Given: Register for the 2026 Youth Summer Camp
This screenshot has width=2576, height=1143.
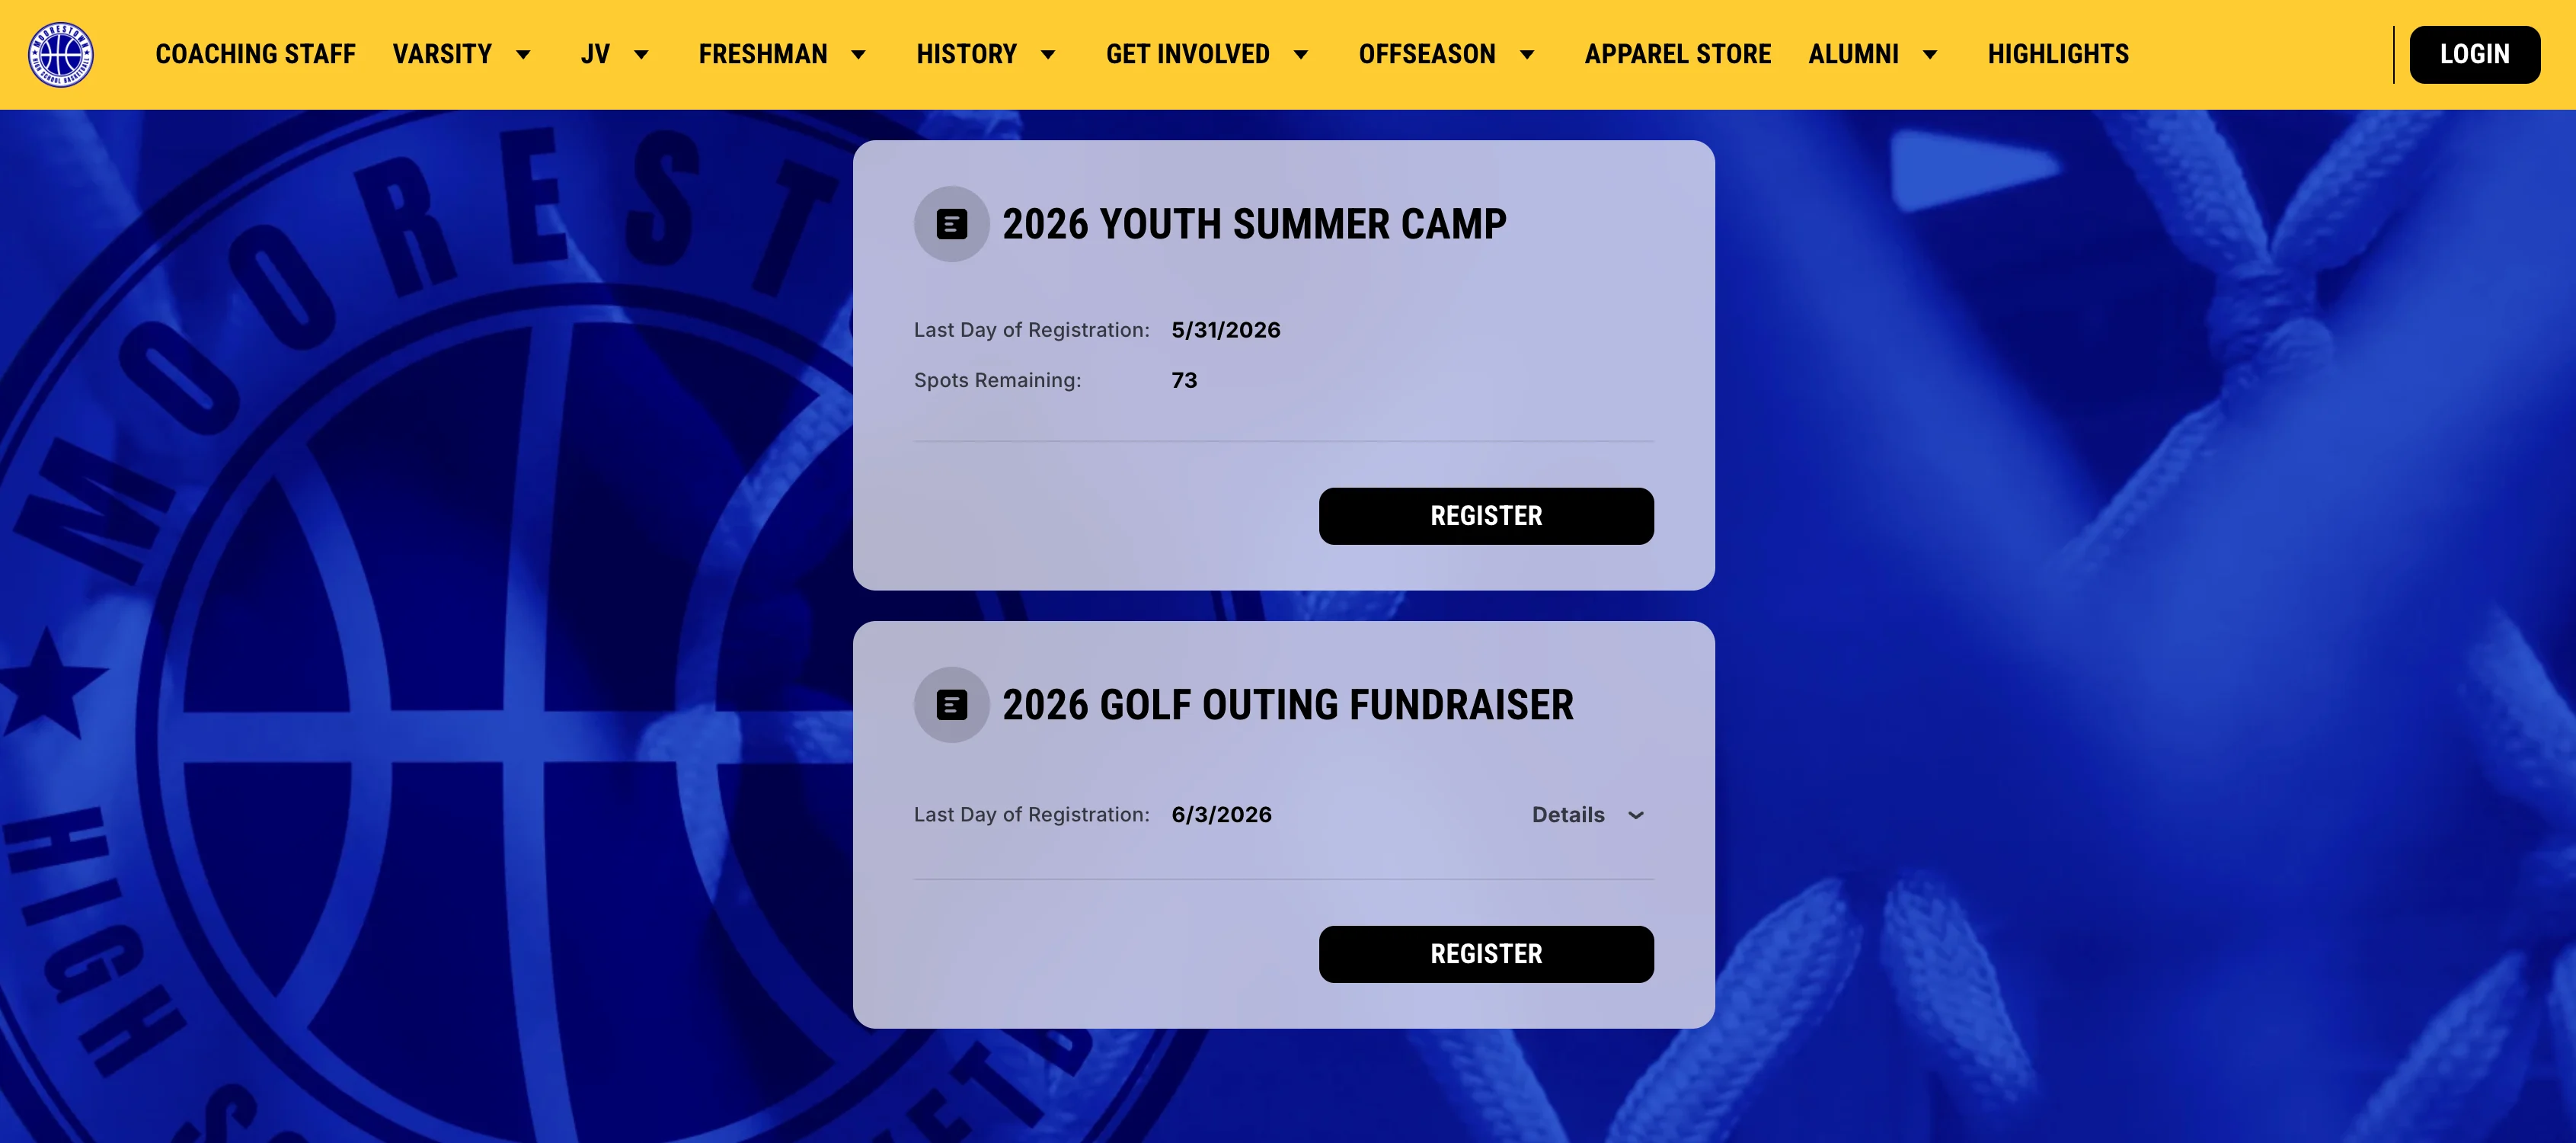Looking at the screenshot, I should click(1486, 516).
